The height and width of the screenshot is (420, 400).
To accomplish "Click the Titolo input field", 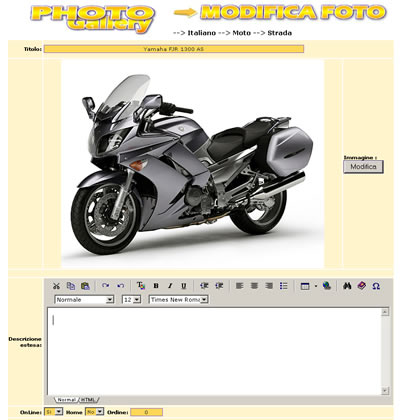I will pos(174,49).
